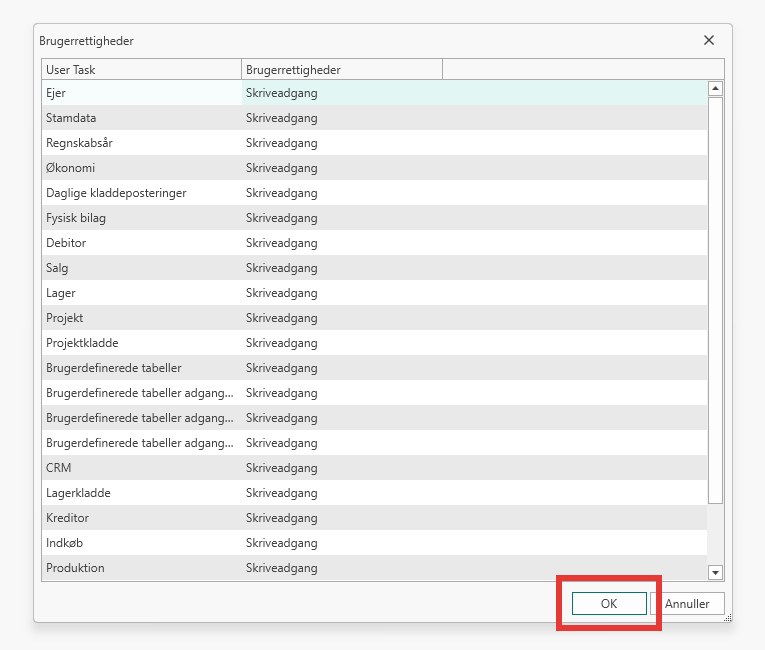Viewport: 765px width, 650px height.
Task: Click Skriveadgang cell for Projekt
Action: click(x=342, y=318)
